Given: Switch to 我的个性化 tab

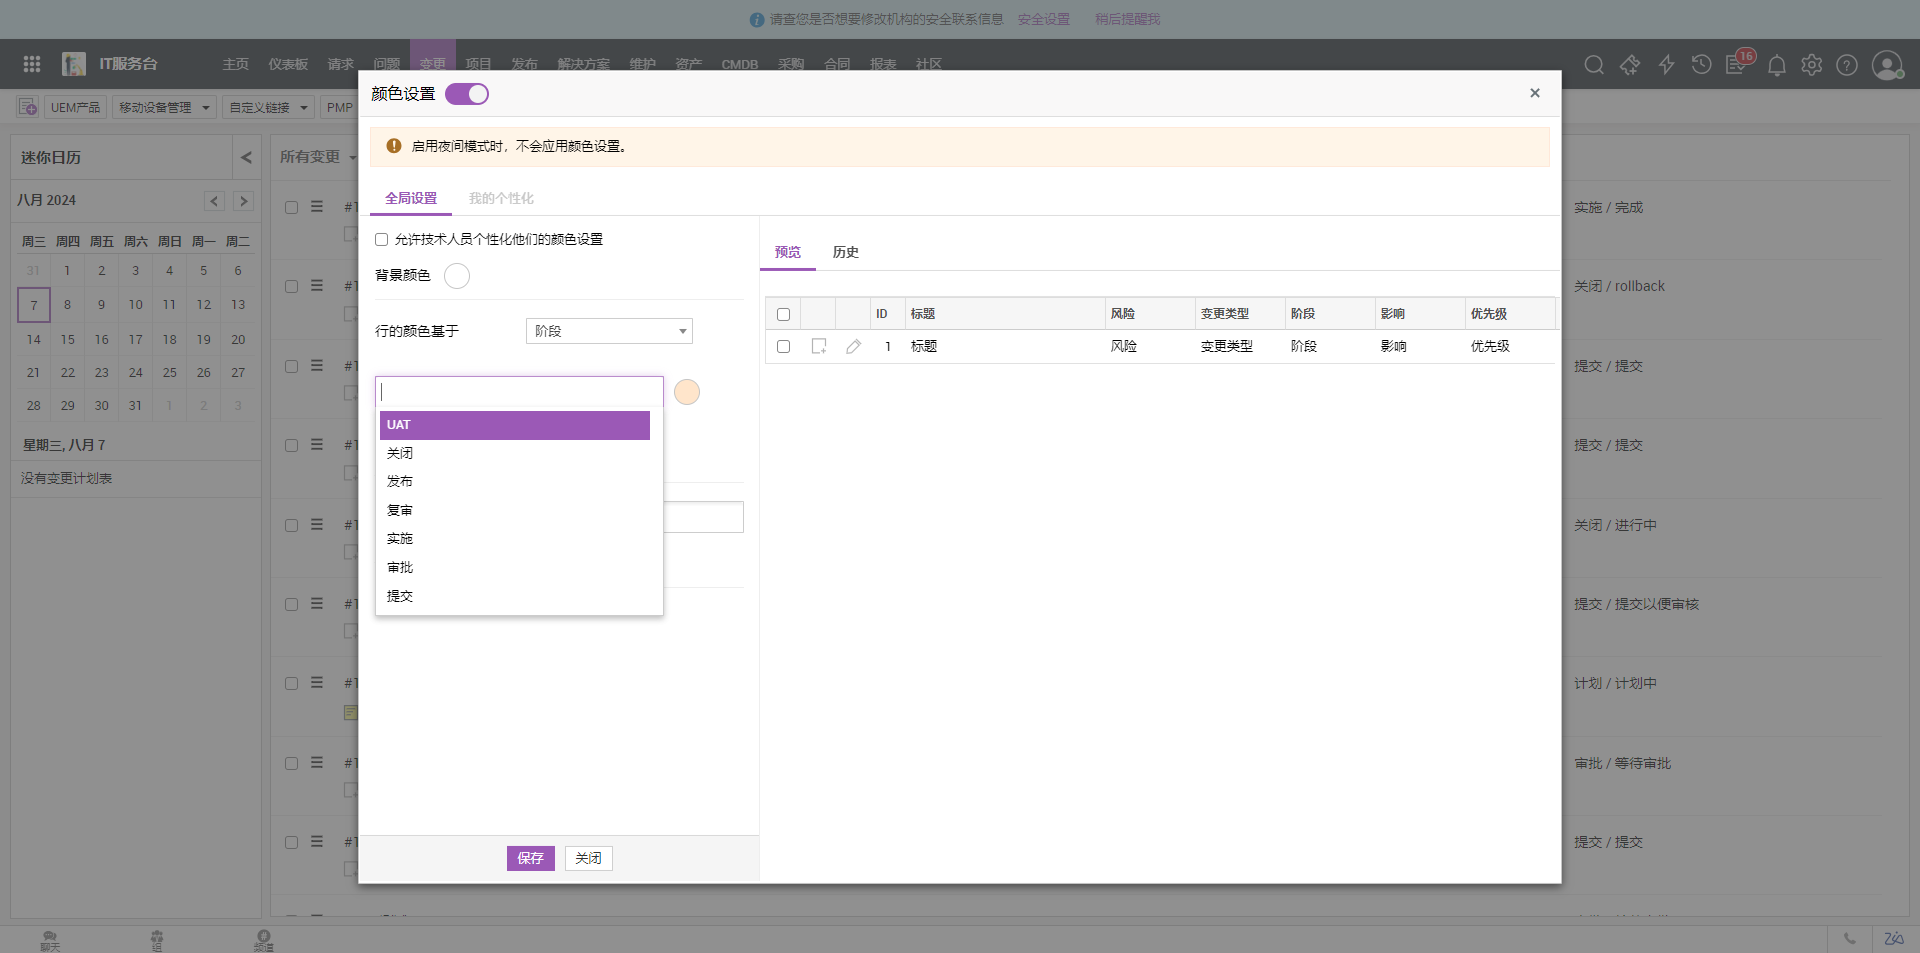Looking at the screenshot, I should (501, 198).
